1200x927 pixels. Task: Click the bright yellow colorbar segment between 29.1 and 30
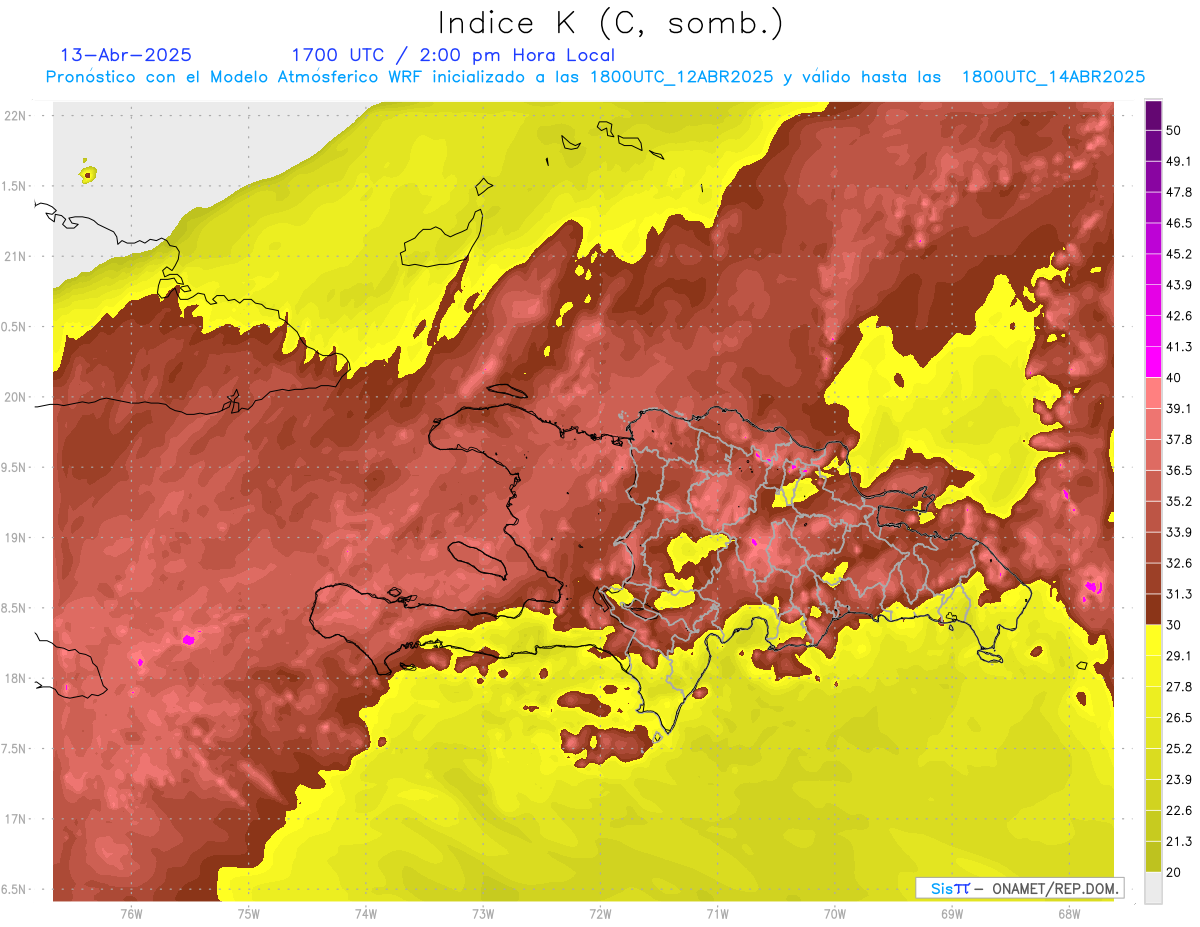pyautogui.click(x=1153, y=640)
